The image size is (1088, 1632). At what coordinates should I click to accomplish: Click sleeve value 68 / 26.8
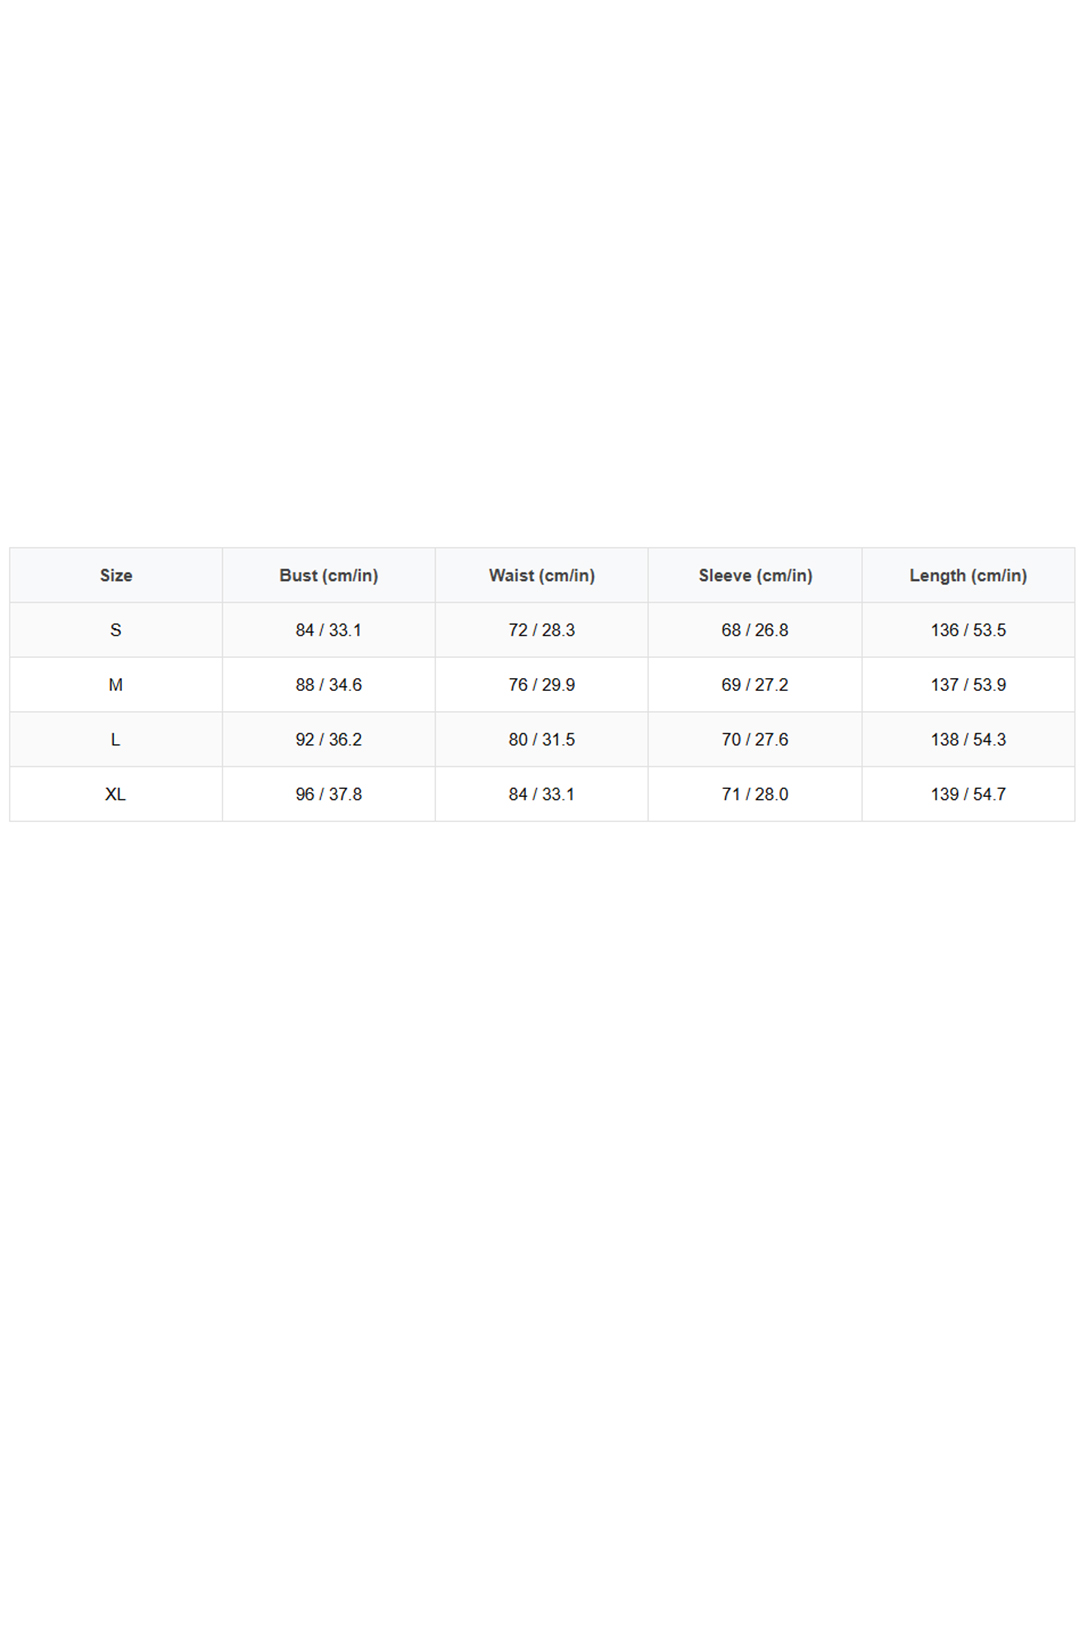(755, 630)
